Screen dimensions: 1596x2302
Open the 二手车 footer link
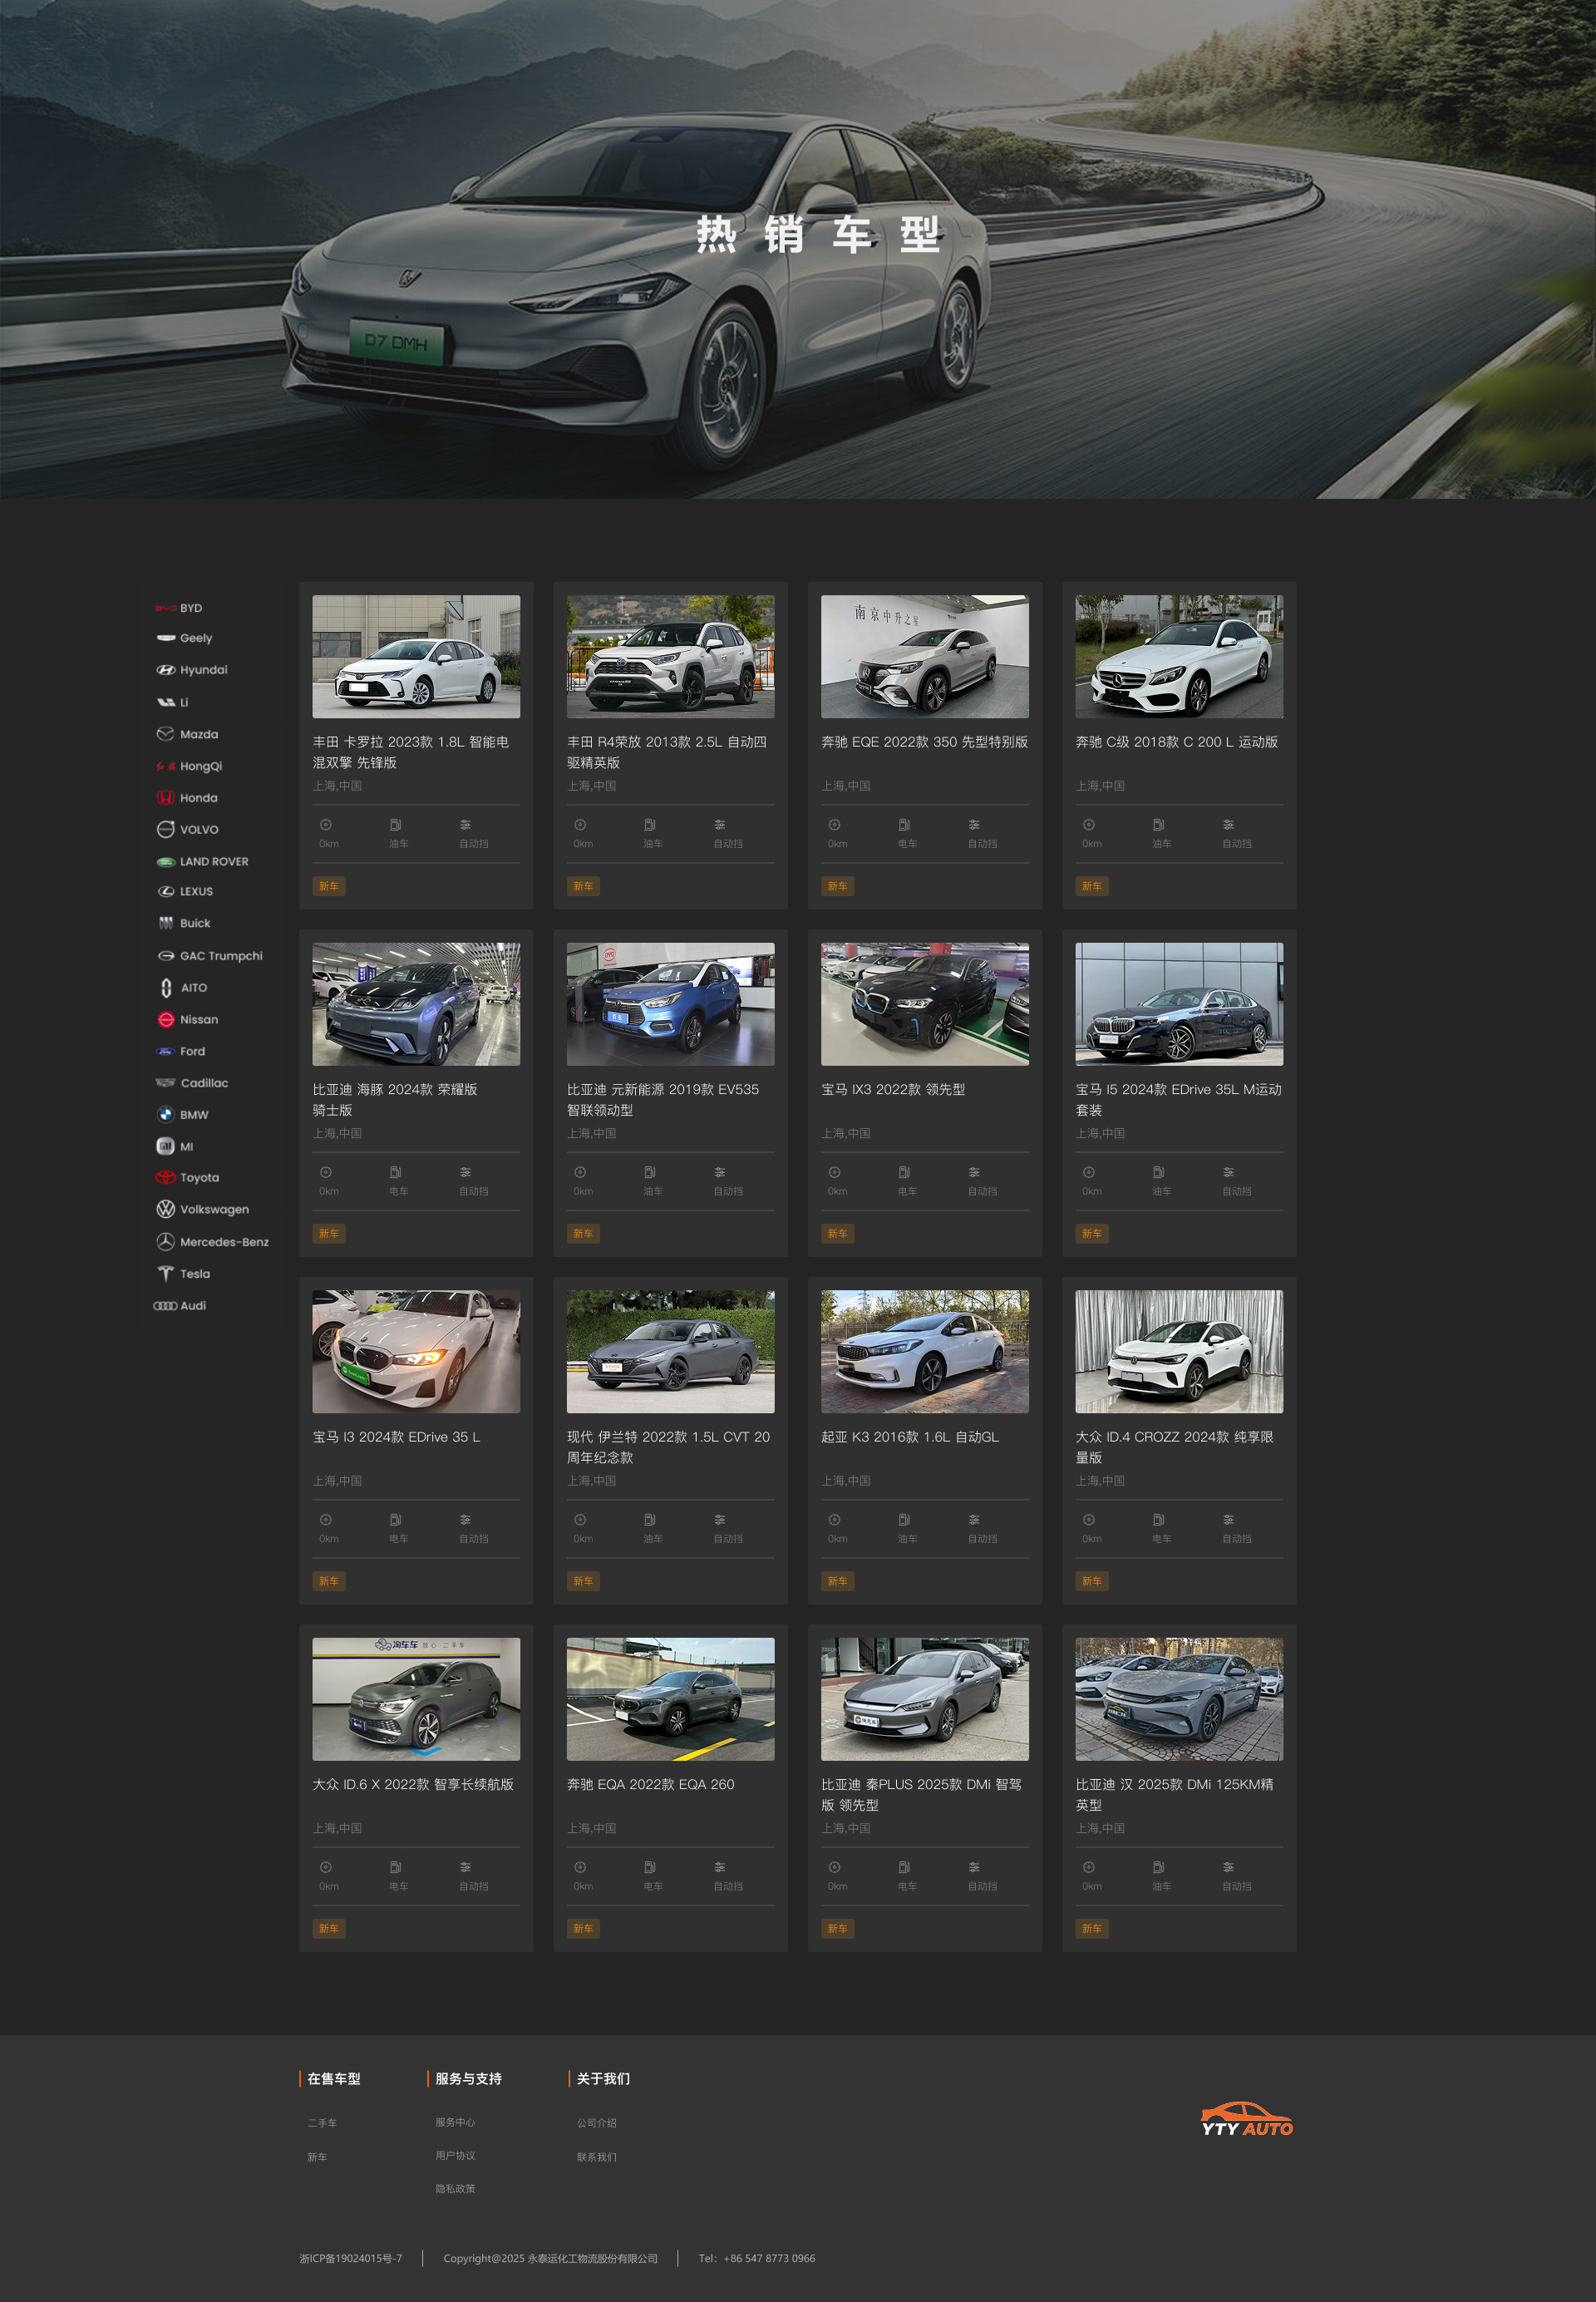(x=322, y=2122)
